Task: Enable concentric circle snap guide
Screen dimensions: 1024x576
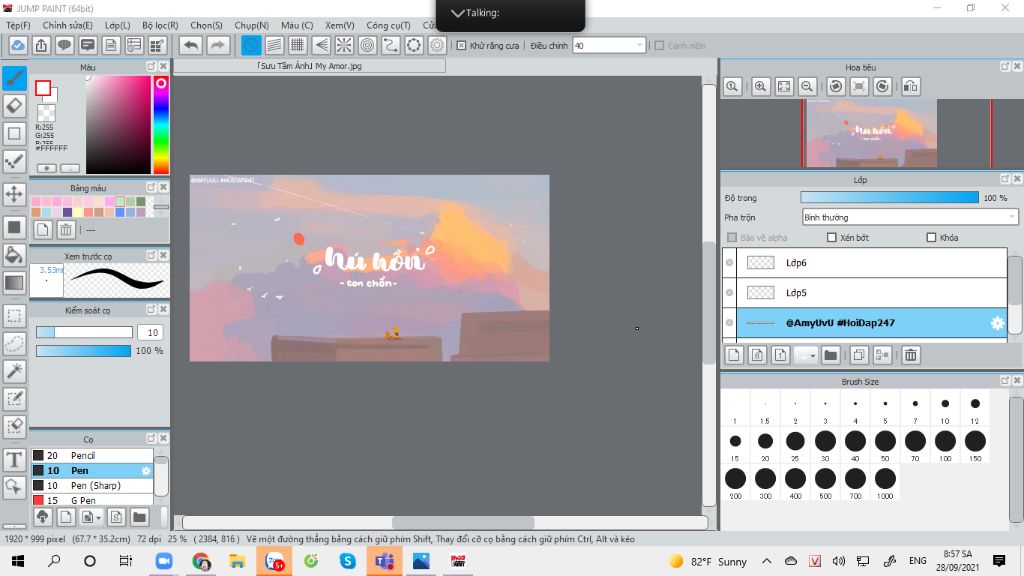Action: coord(368,45)
